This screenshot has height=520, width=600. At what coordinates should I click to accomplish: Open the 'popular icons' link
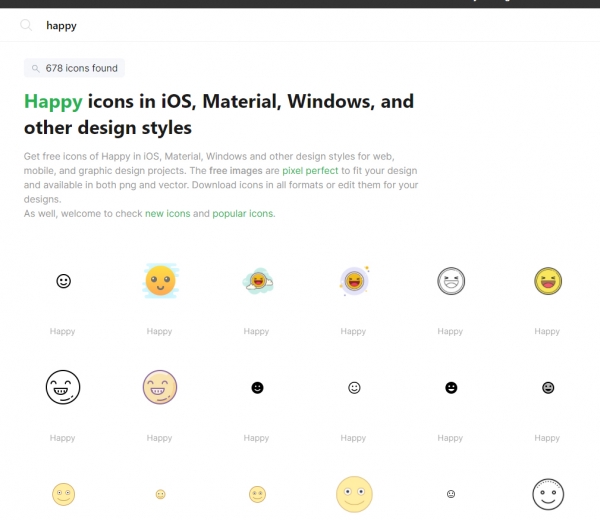click(x=243, y=214)
